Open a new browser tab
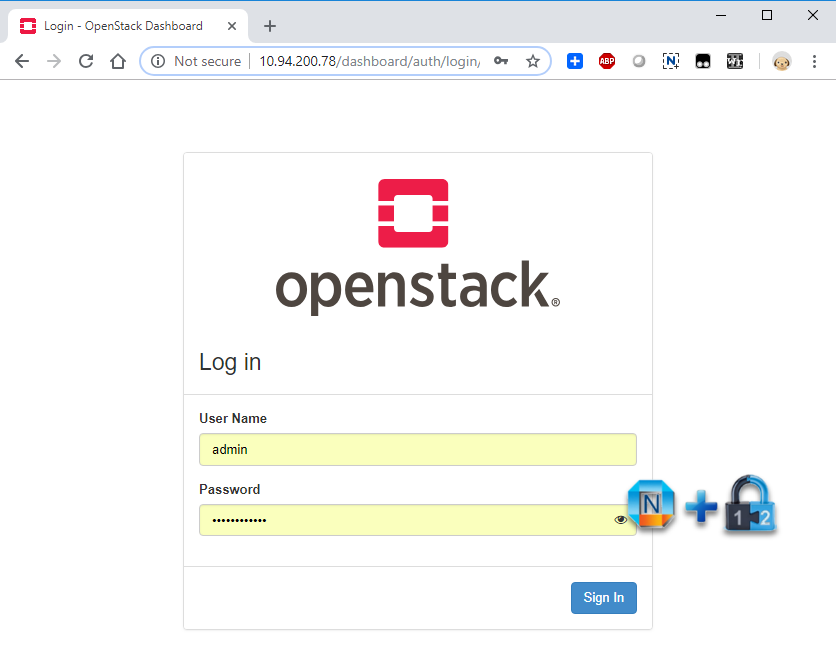836x654 pixels. click(x=270, y=26)
